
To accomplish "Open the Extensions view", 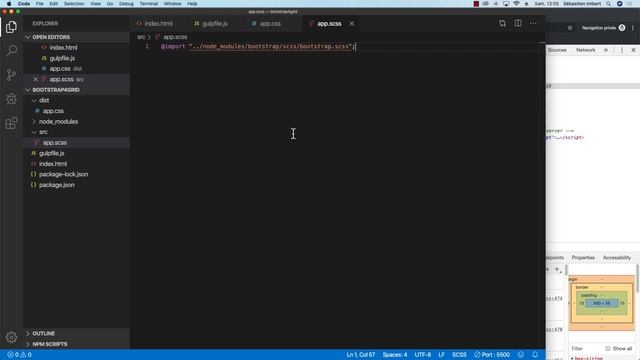I will (11, 123).
